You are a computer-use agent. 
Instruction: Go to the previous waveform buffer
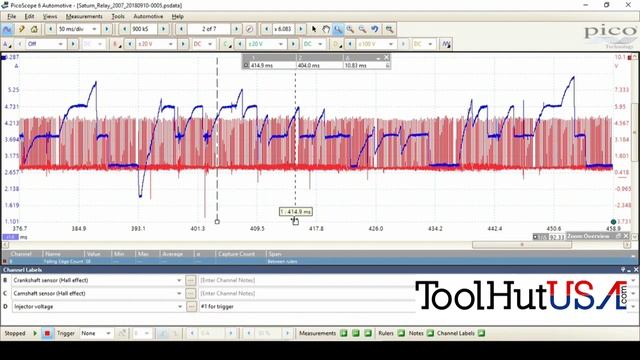pos(181,29)
